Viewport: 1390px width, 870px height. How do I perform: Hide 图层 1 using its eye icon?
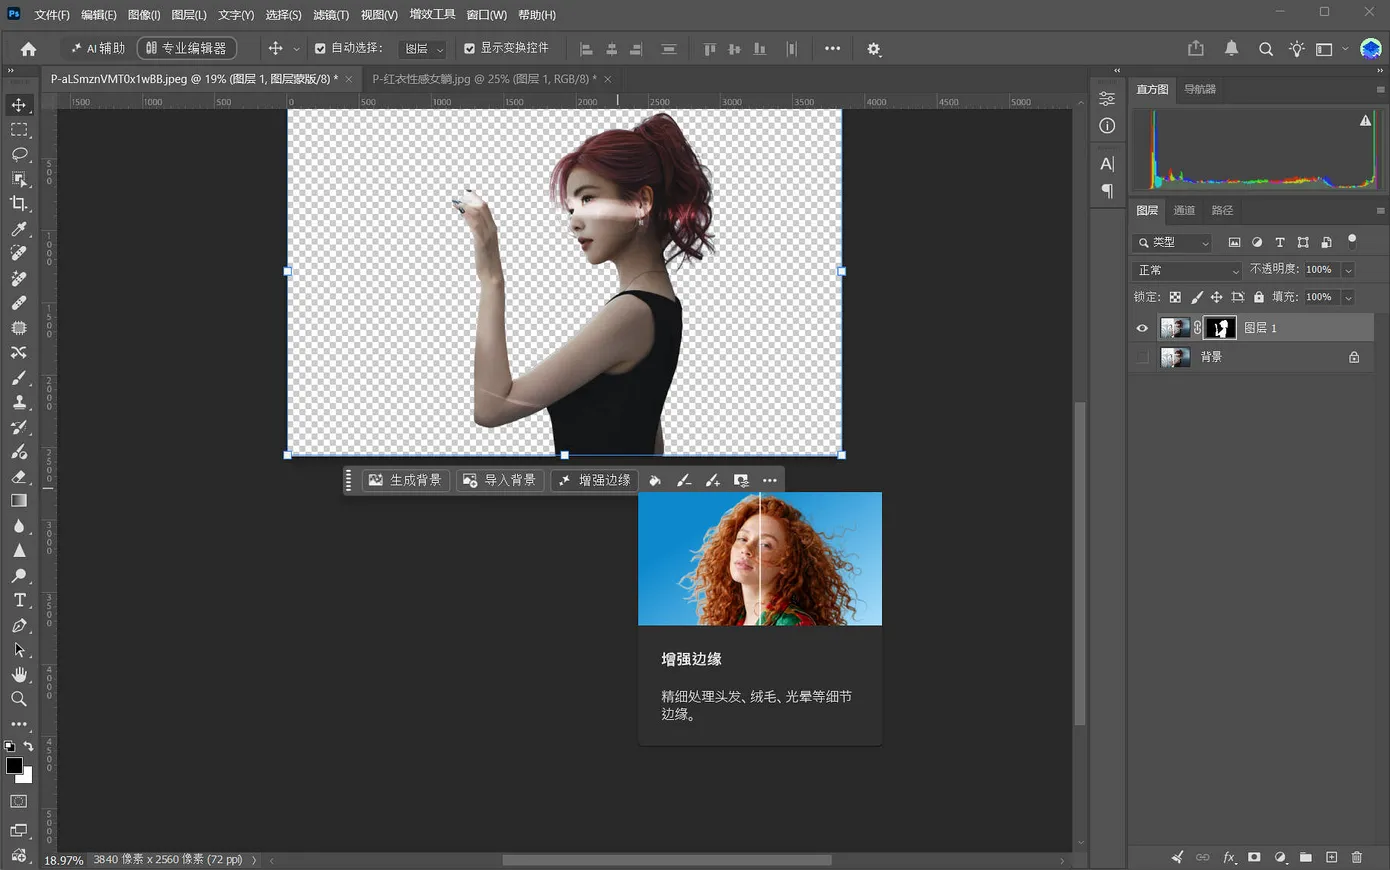point(1142,328)
